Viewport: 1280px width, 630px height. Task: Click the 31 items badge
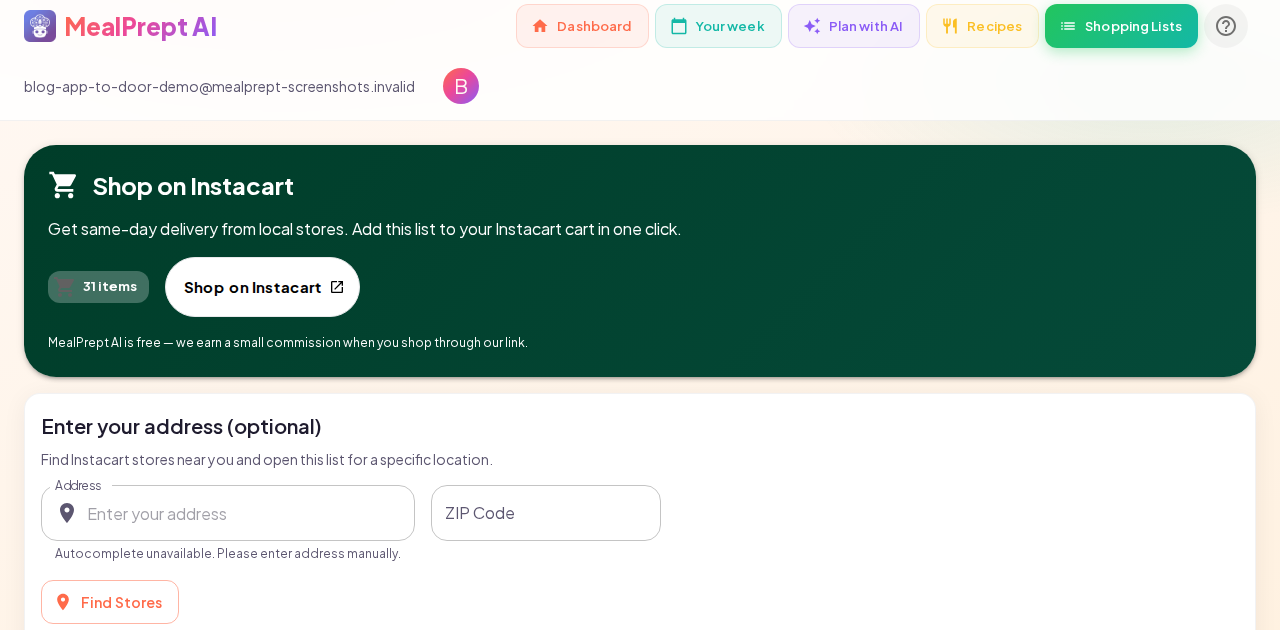pos(98,287)
